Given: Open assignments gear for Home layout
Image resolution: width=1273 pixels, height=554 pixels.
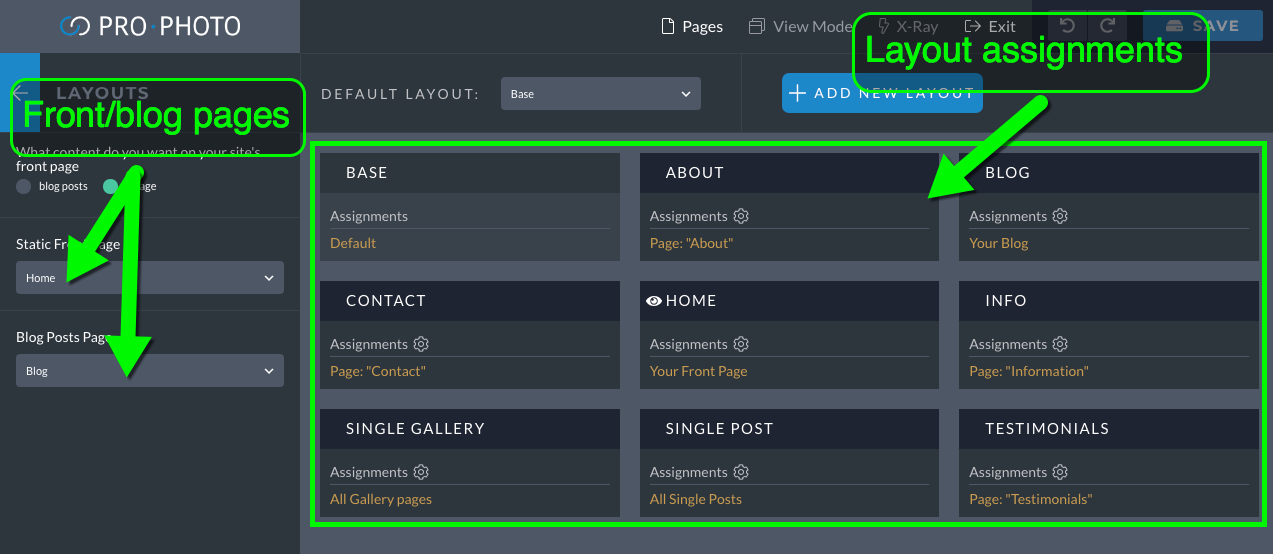Looking at the screenshot, I should pos(741,344).
